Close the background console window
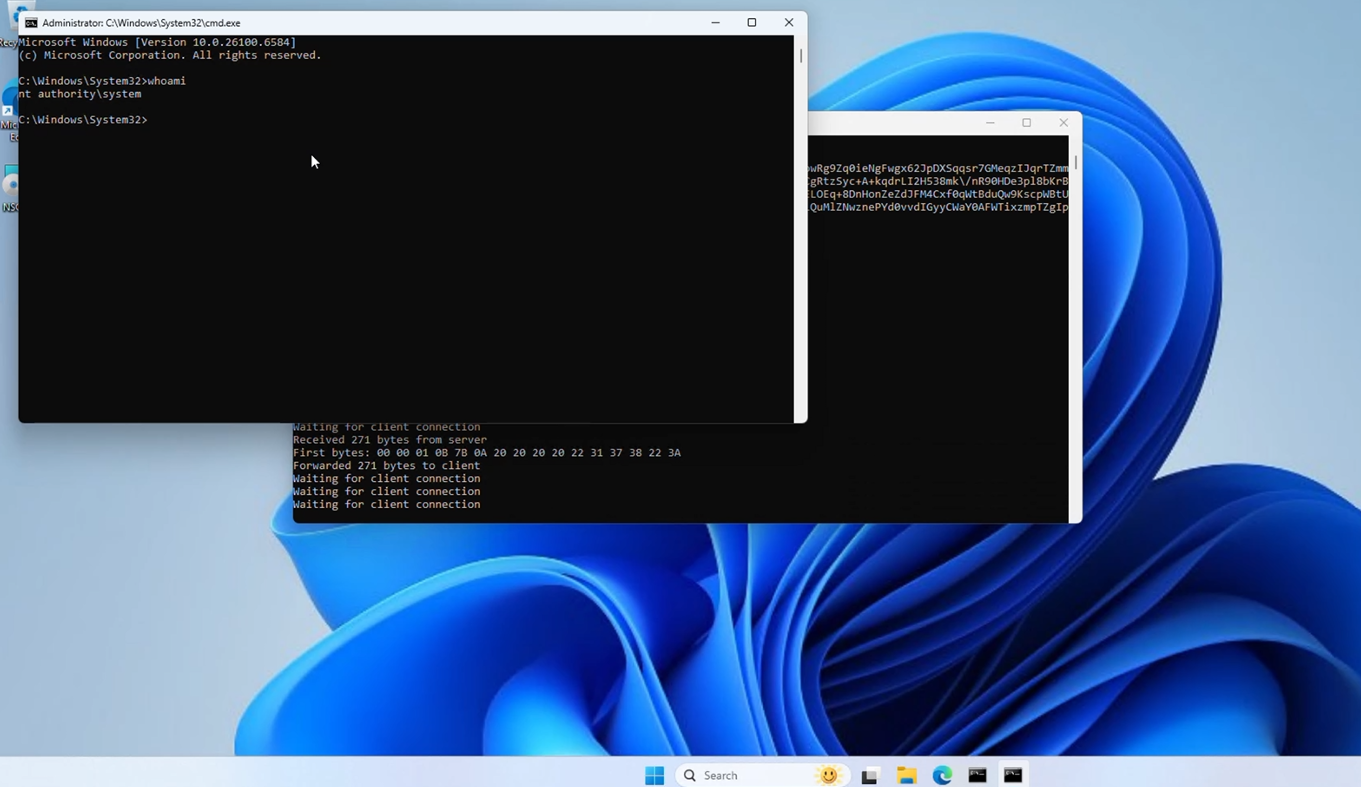The image size is (1361, 787). pos(1064,123)
